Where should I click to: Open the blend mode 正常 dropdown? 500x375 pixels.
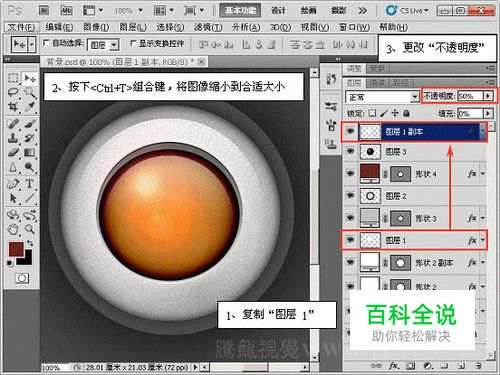tap(415, 97)
